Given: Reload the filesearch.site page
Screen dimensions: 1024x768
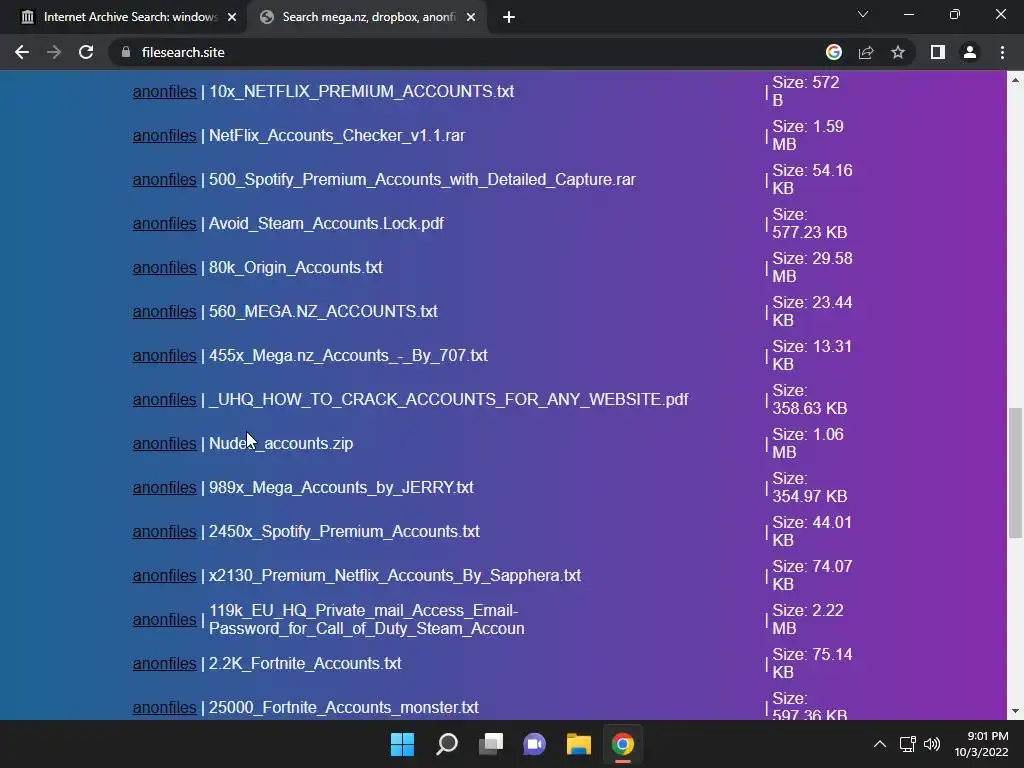Looking at the screenshot, I should point(86,52).
